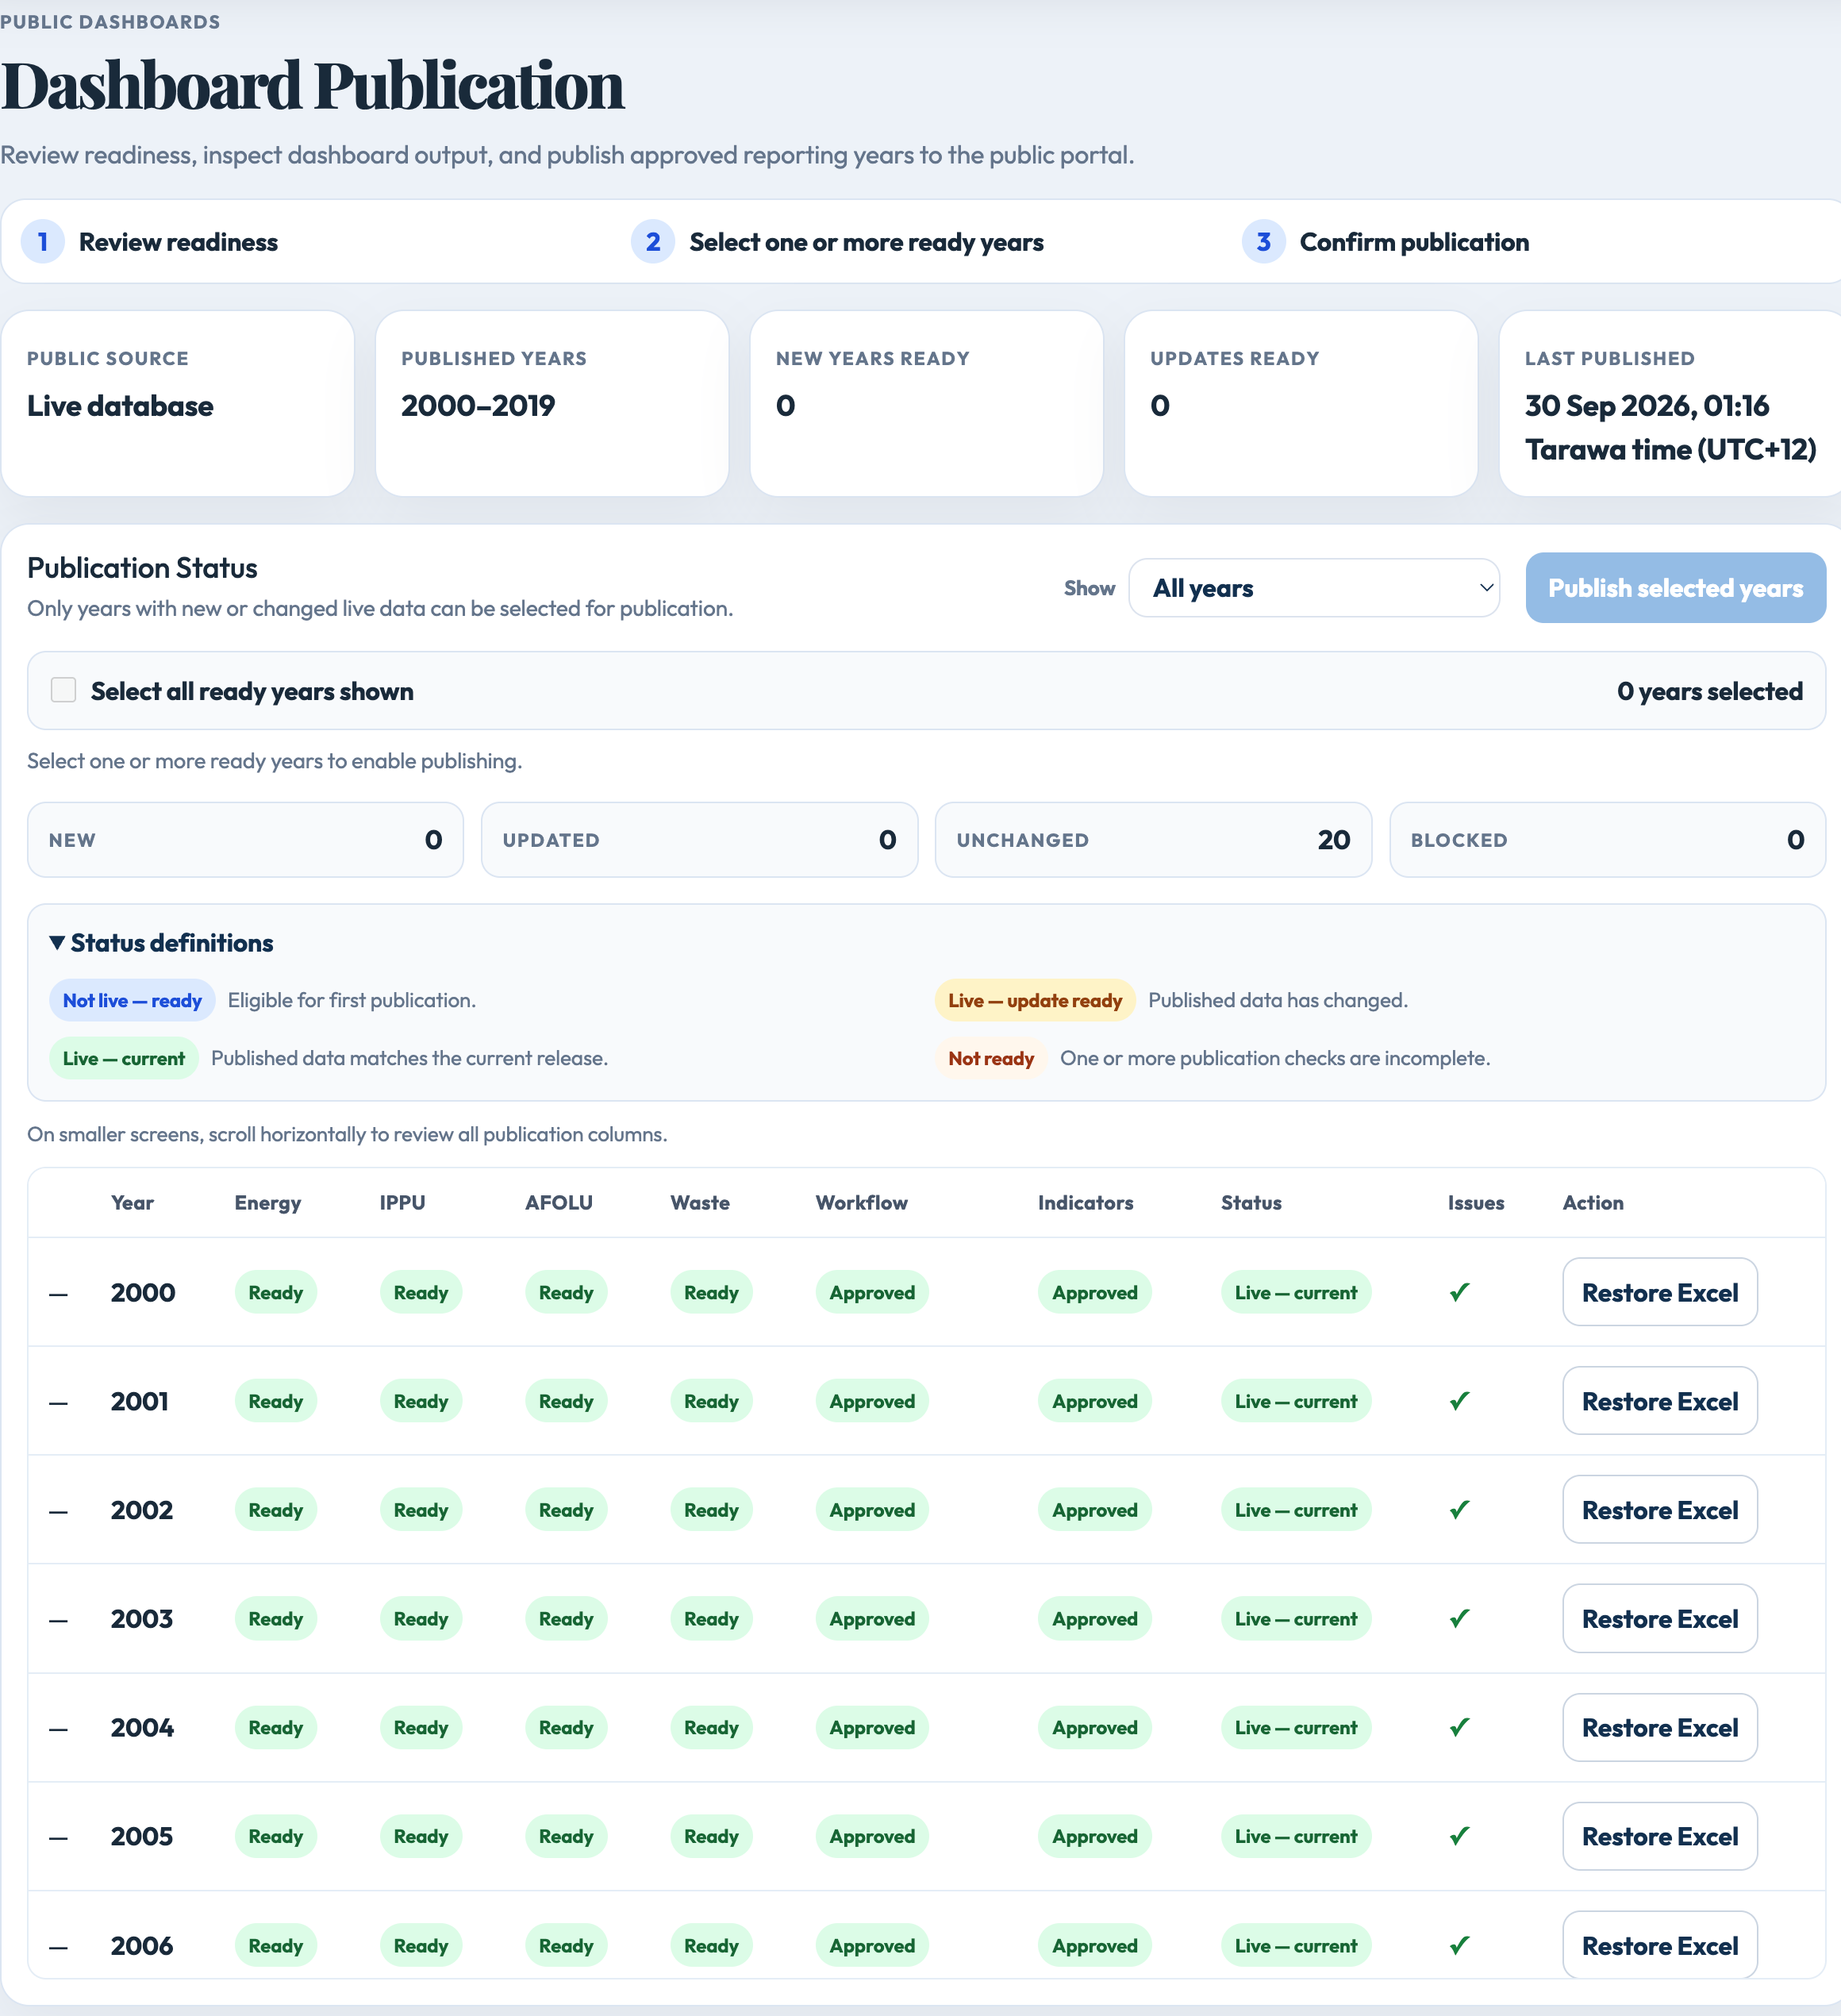The width and height of the screenshot is (1841, 2016).
Task: Click Review readiness step label
Action: click(178, 242)
